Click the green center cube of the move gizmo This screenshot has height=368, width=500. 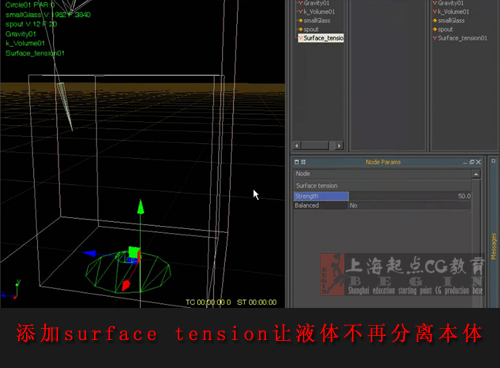pos(134,252)
